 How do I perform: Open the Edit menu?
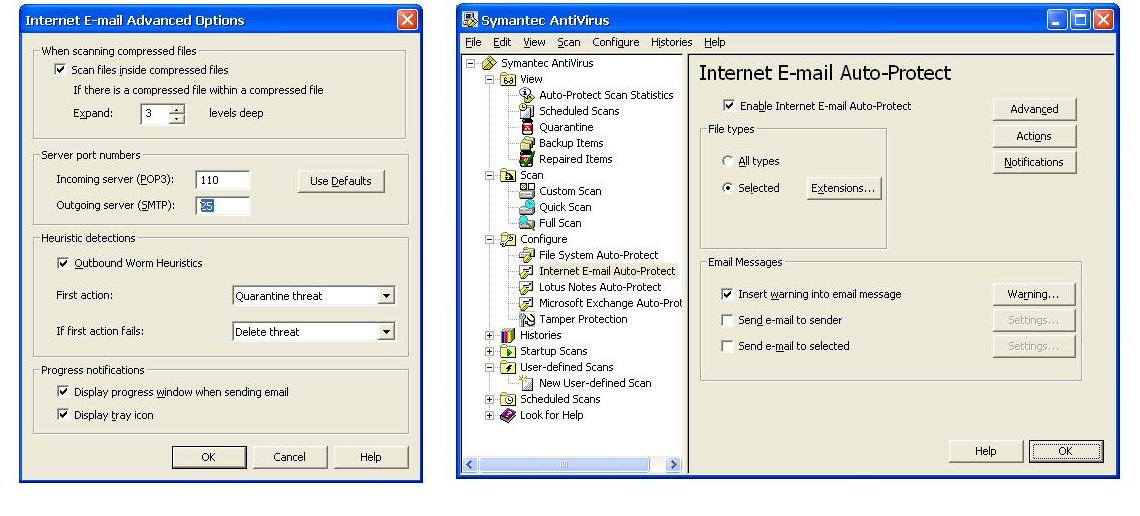click(x=502, y=42)
